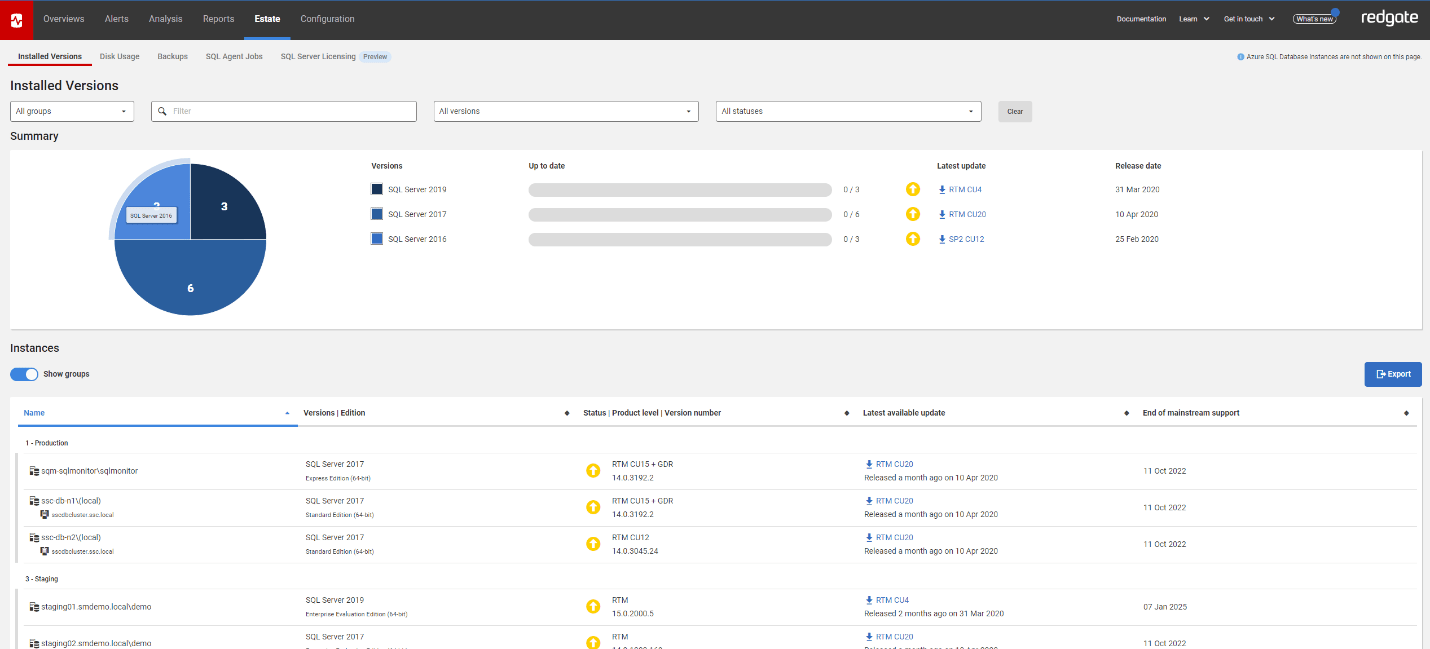Switch to the Analysis tab

(165, 19)
